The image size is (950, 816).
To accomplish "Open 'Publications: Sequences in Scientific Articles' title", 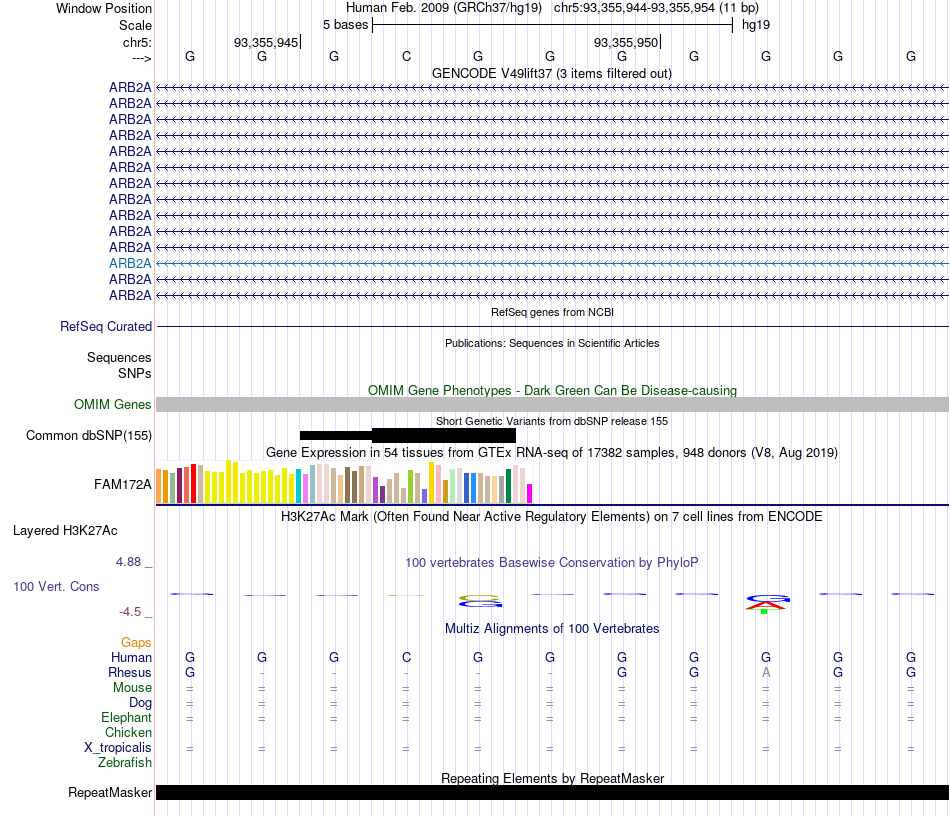I will [x=552, y=343].
